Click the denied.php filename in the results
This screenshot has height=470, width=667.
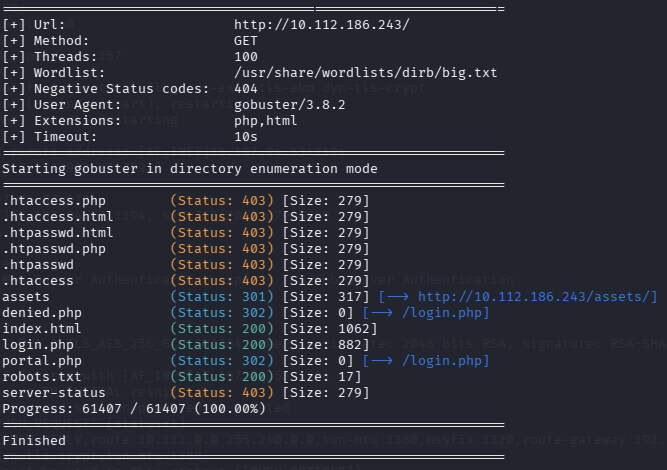click(x=44, y=313)
